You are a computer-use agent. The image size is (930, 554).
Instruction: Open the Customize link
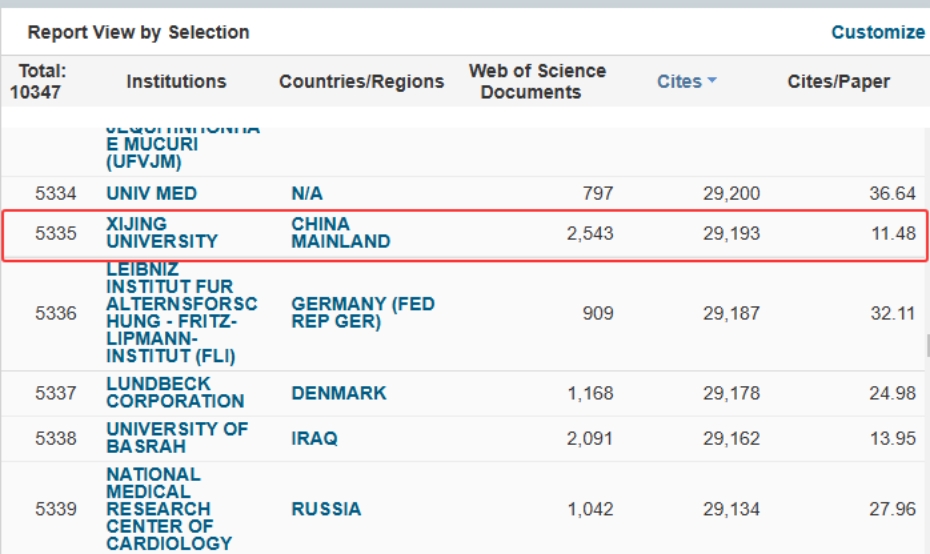point(877,32)
